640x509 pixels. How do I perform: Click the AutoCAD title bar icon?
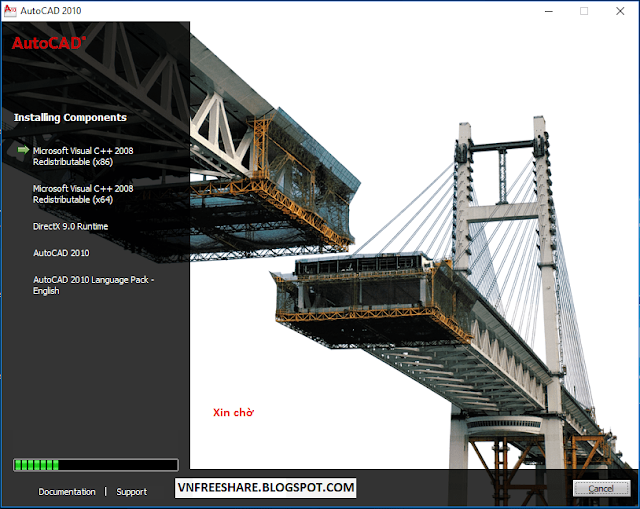10,11
